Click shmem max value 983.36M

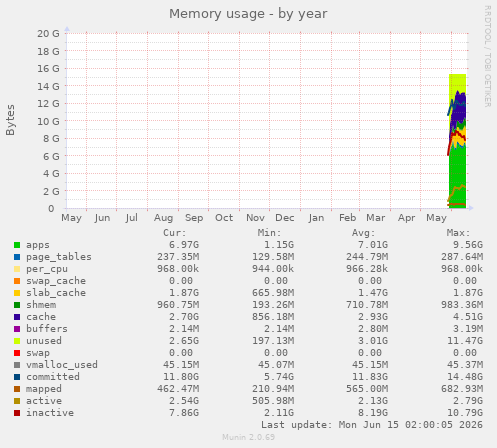tap(462, 305)
